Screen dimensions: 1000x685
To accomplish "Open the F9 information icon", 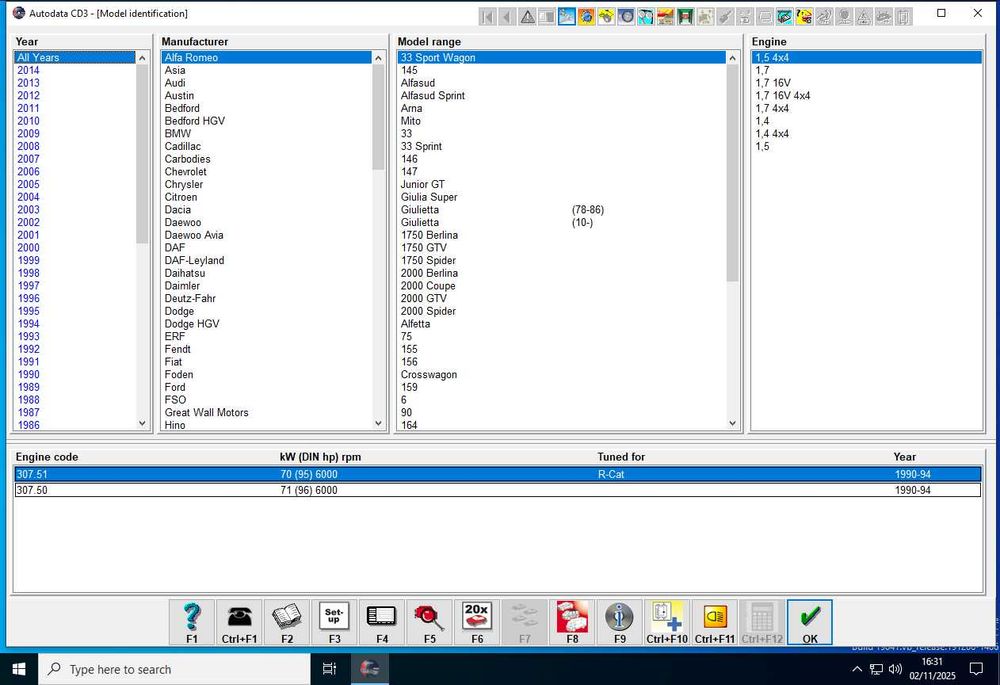I will [x=619, y=622].
